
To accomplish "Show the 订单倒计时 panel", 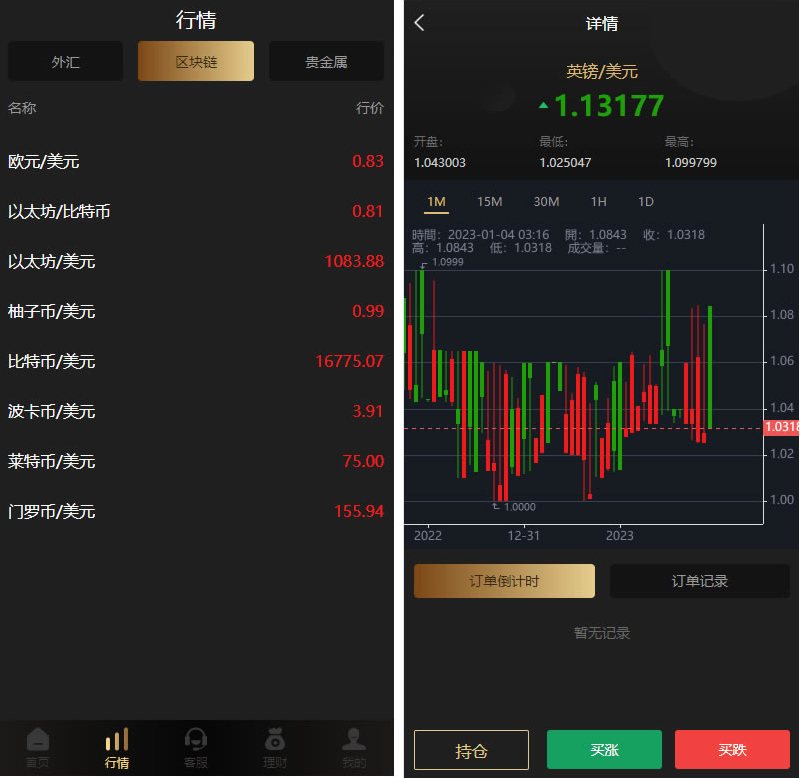I will (x=504, y=581).
